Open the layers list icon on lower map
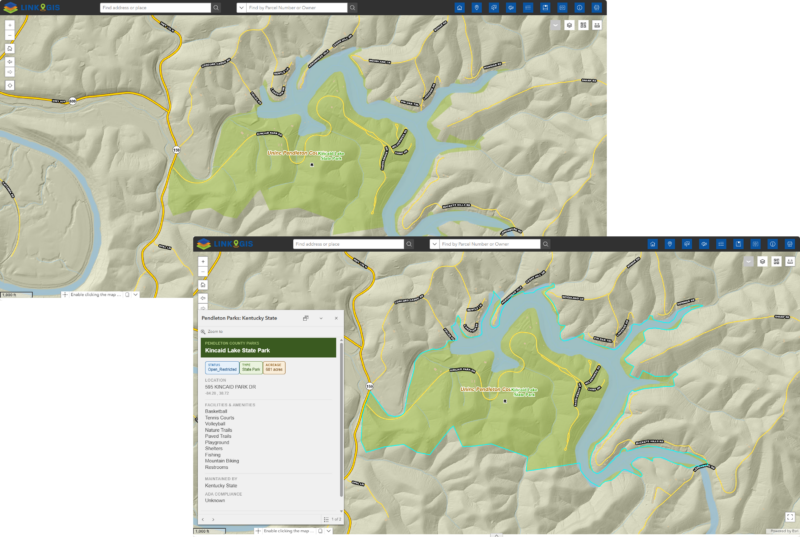The height and width of the screenshot is (537, 800). point(763,261)
